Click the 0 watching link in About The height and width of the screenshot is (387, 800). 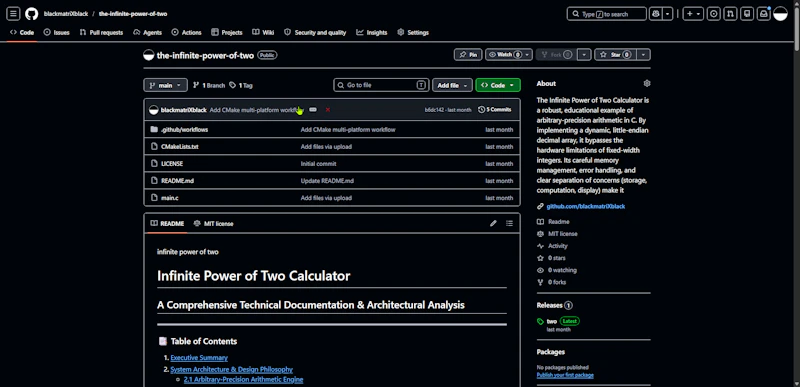coord(557,270)
